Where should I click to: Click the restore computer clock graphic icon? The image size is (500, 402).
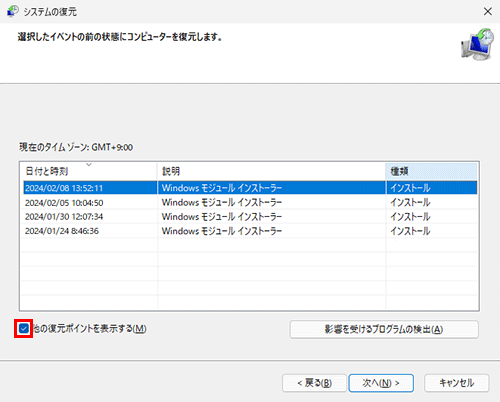[x=477, y=45]
